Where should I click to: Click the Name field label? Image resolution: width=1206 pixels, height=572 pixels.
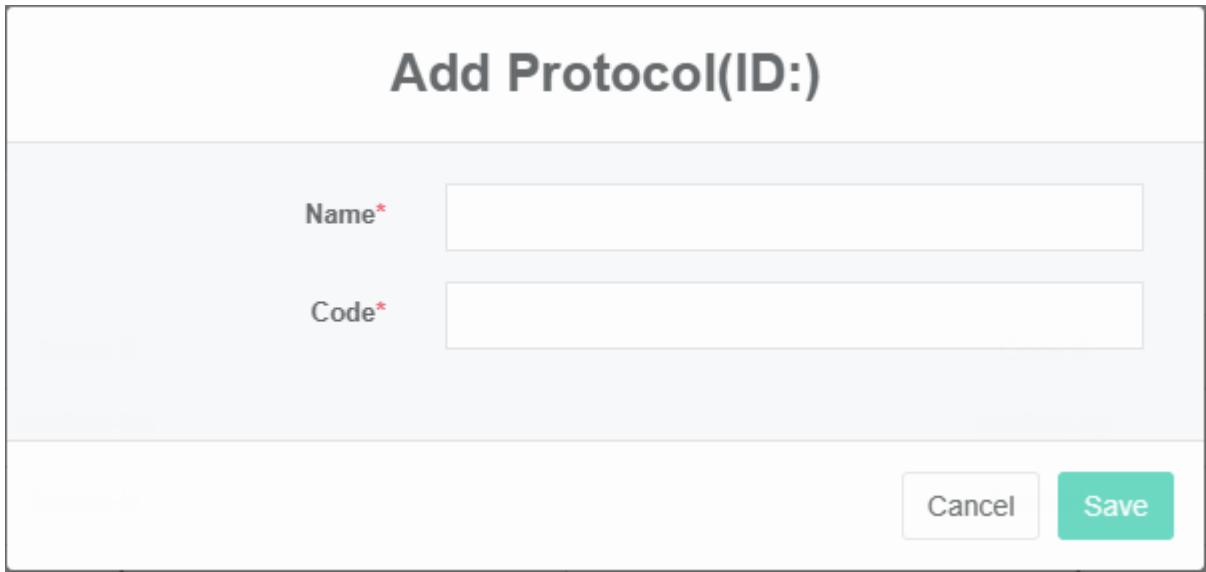pos(339,215)
